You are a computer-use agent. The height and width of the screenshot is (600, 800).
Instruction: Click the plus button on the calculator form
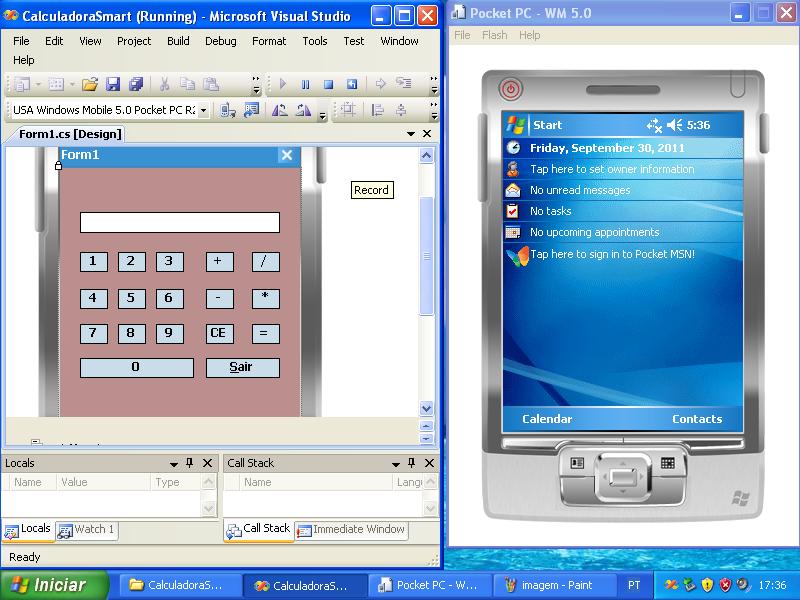click(x=219, y=261)
